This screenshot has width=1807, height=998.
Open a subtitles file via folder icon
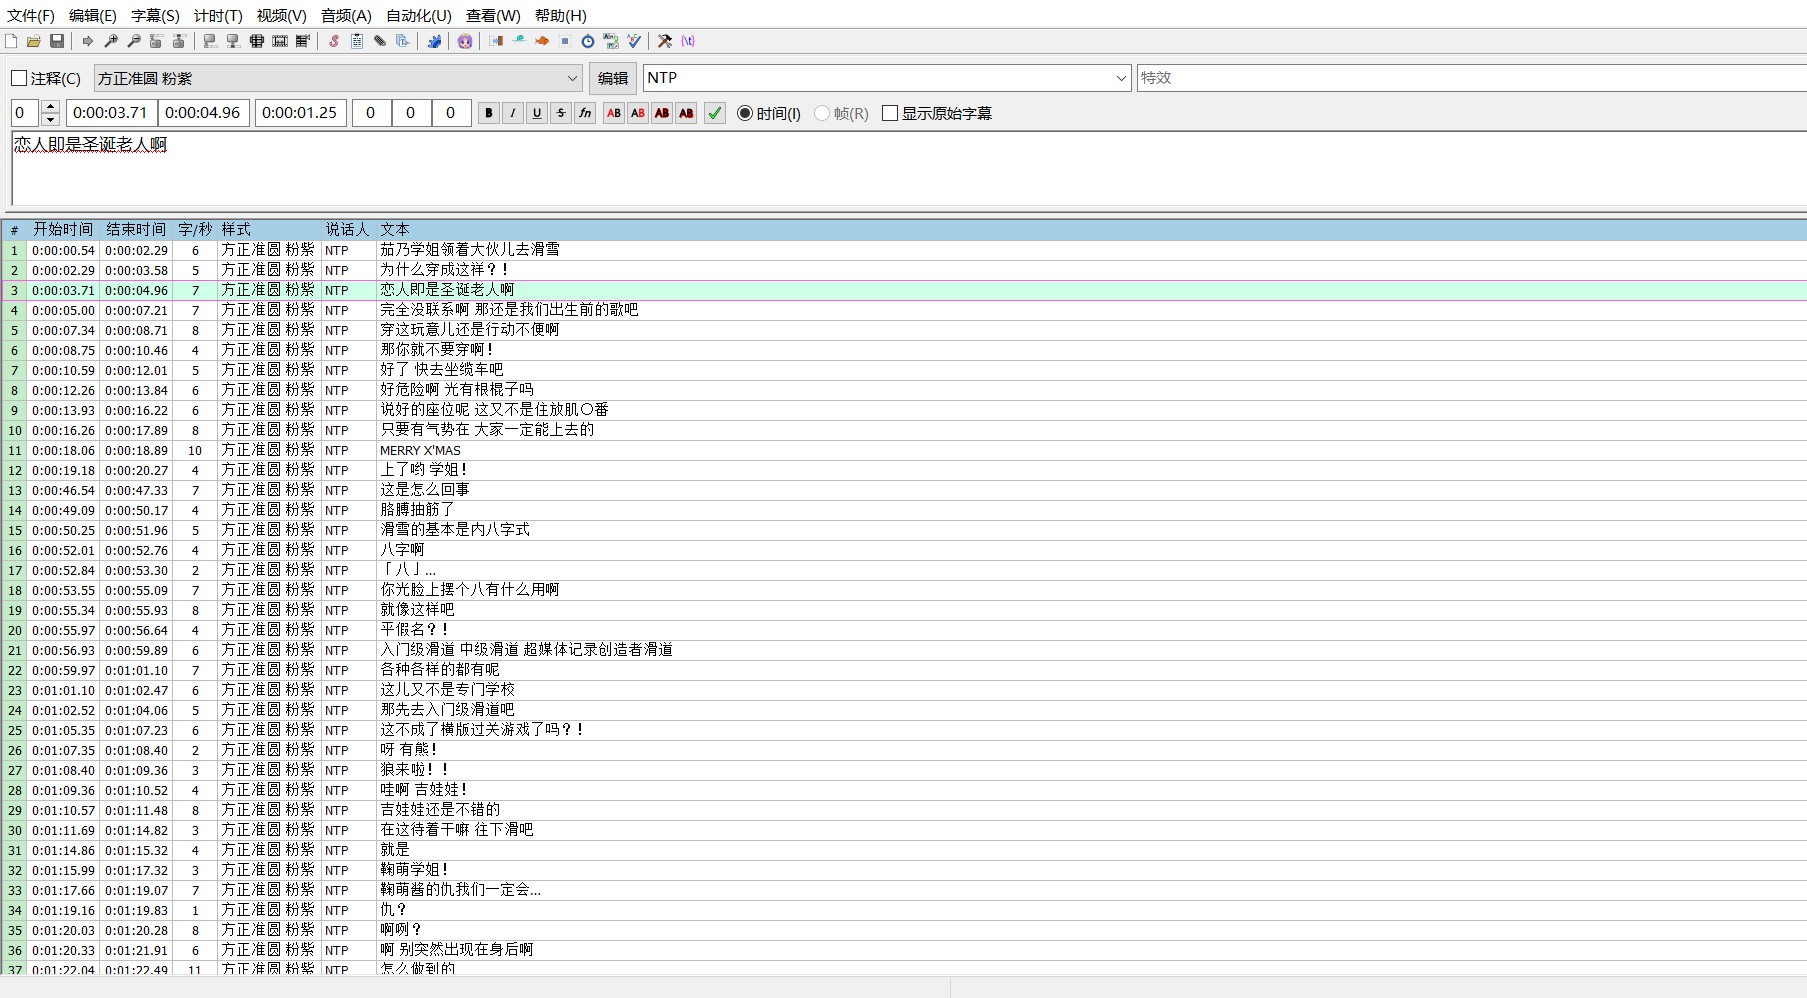pyautogui.click(x=34, y=41)
